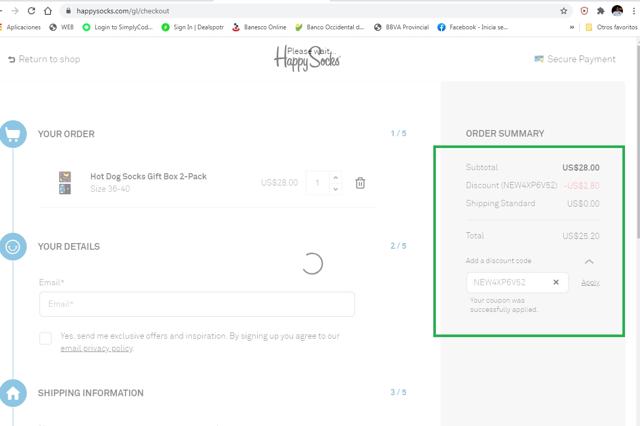Open Otros favoritos folder
The height and width of the screenshot is (426, 640).
[x=611, y=27]
